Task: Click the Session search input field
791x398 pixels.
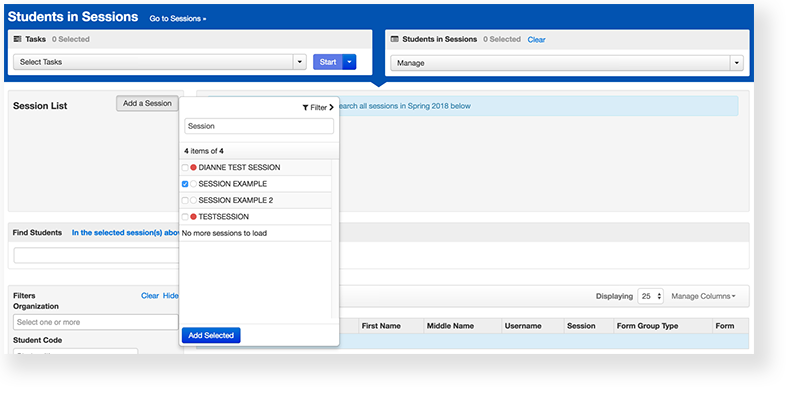Action: point(259,126)
